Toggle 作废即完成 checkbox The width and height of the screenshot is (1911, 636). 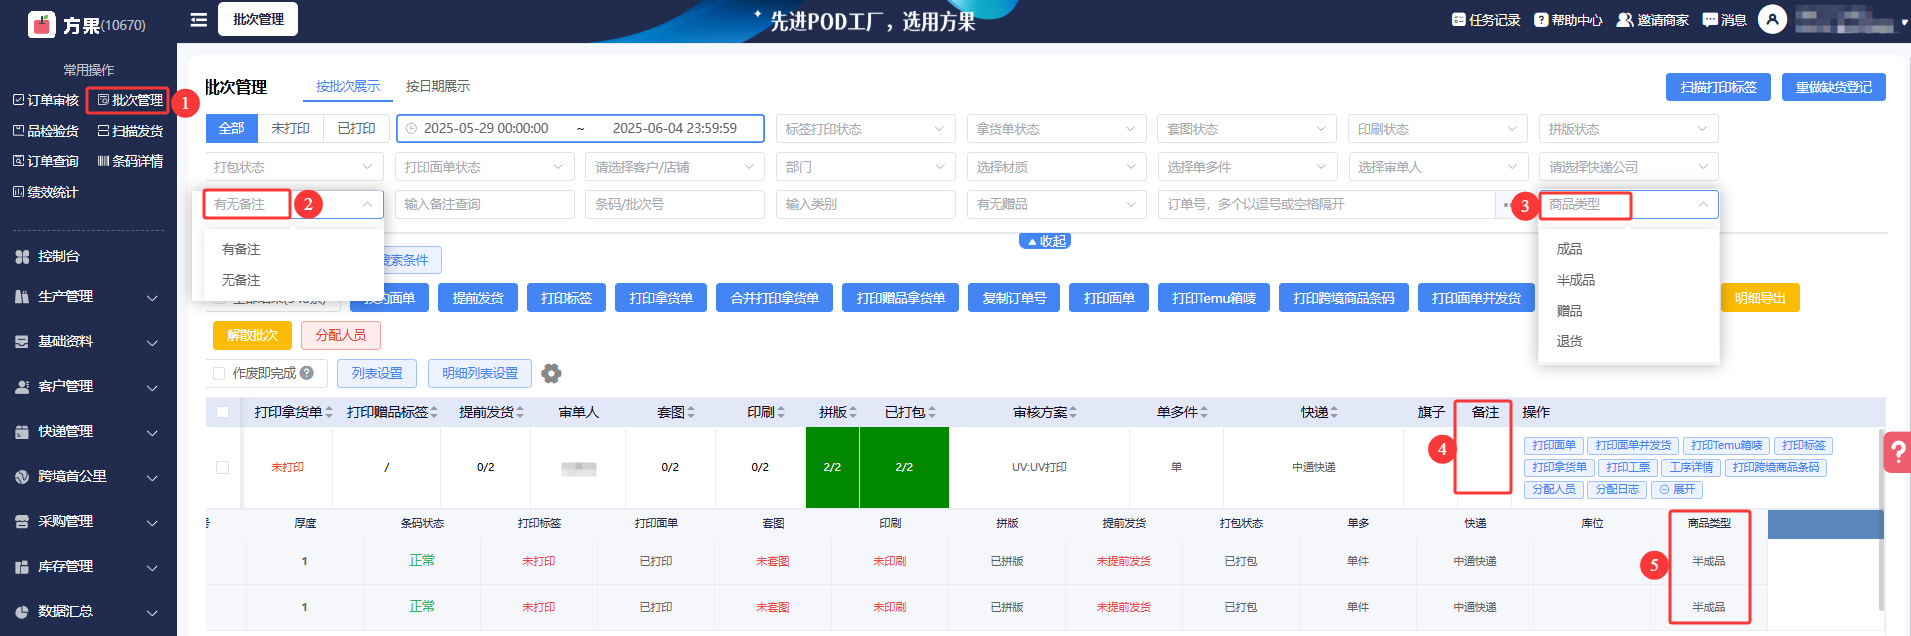pos(219,373)
